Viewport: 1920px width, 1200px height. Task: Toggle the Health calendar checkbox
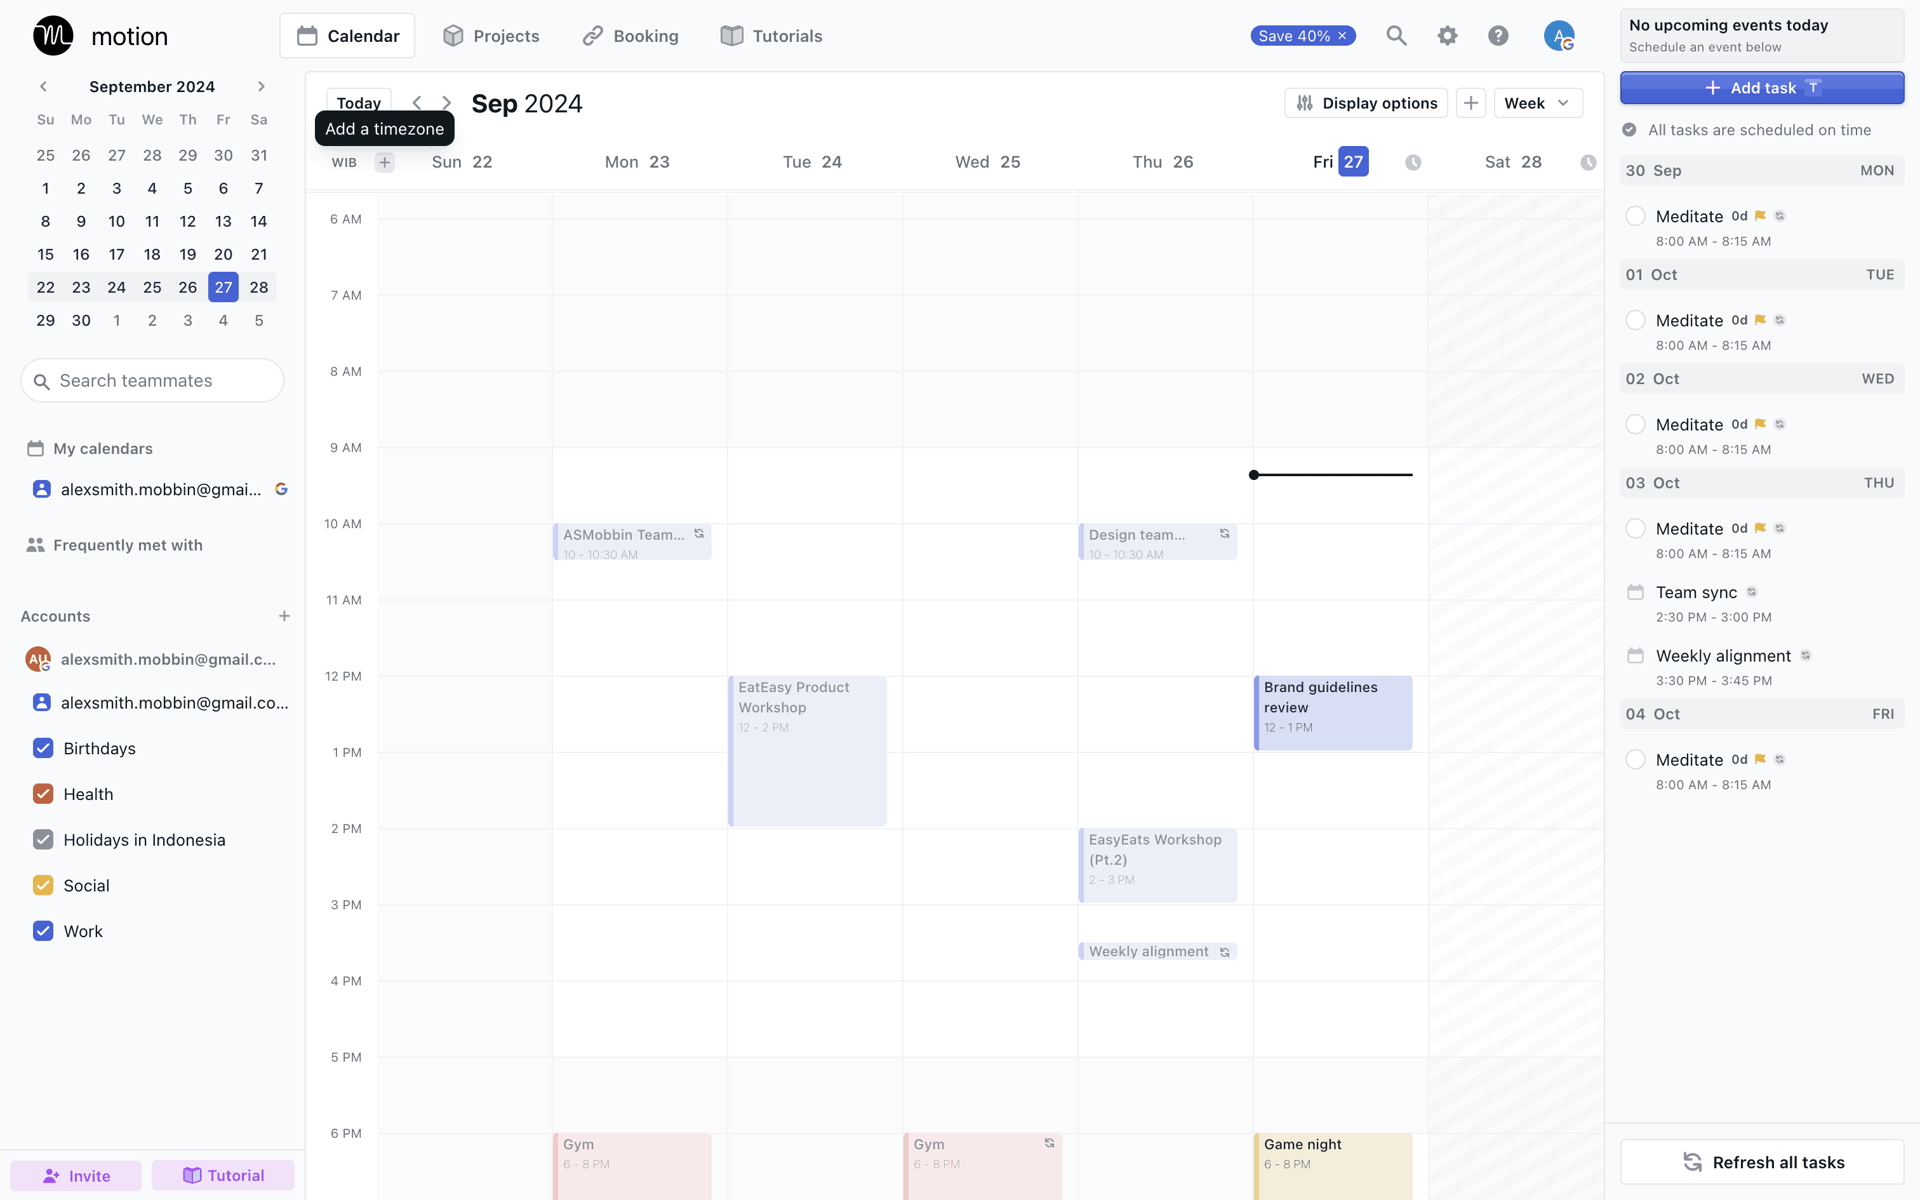coord(43,794)
